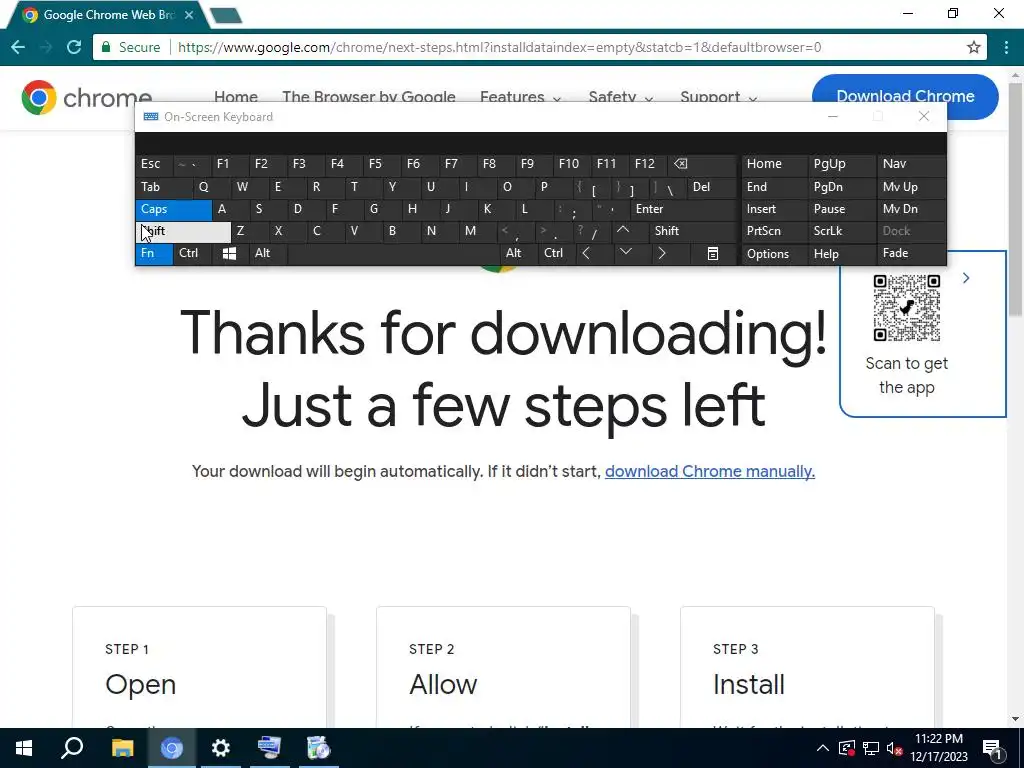Open the Chrome three-dot menu

(x=1006, y=47)
